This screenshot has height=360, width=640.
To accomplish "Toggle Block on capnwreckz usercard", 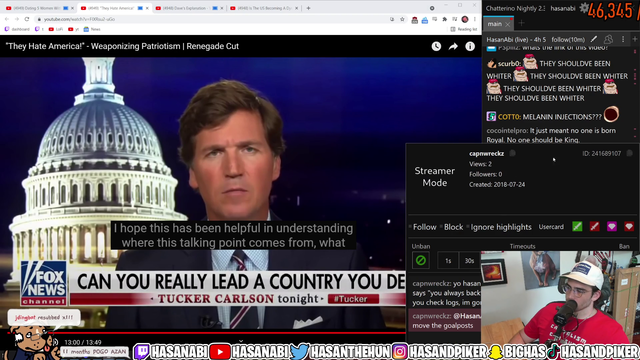I will click(451, 227).
